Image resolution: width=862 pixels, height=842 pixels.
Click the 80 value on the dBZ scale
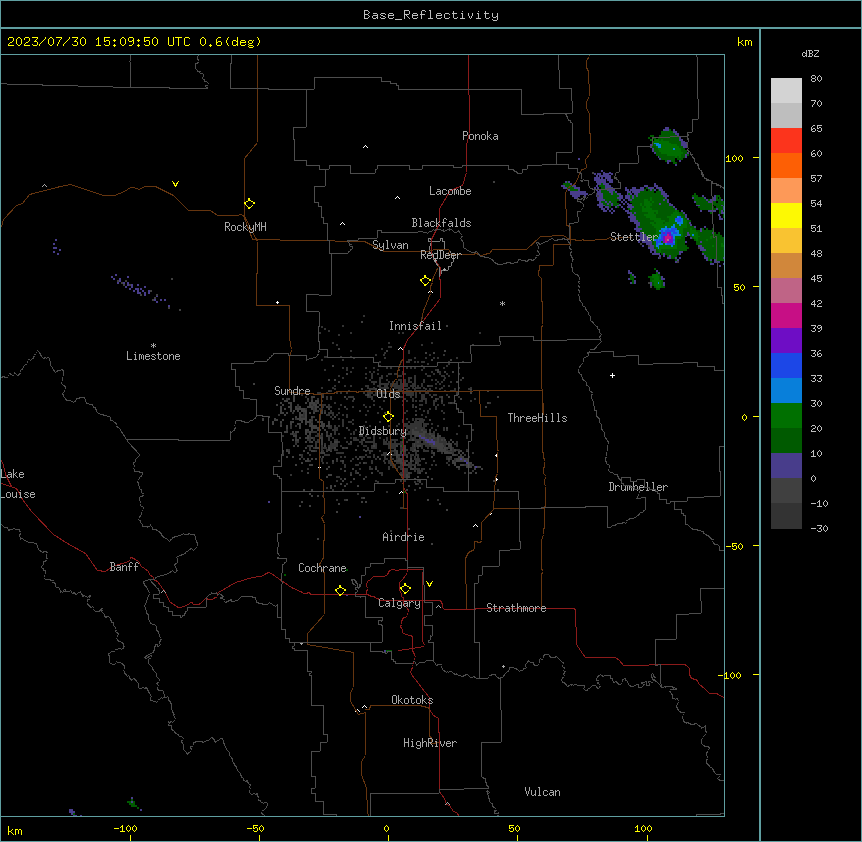pos(816,79)
